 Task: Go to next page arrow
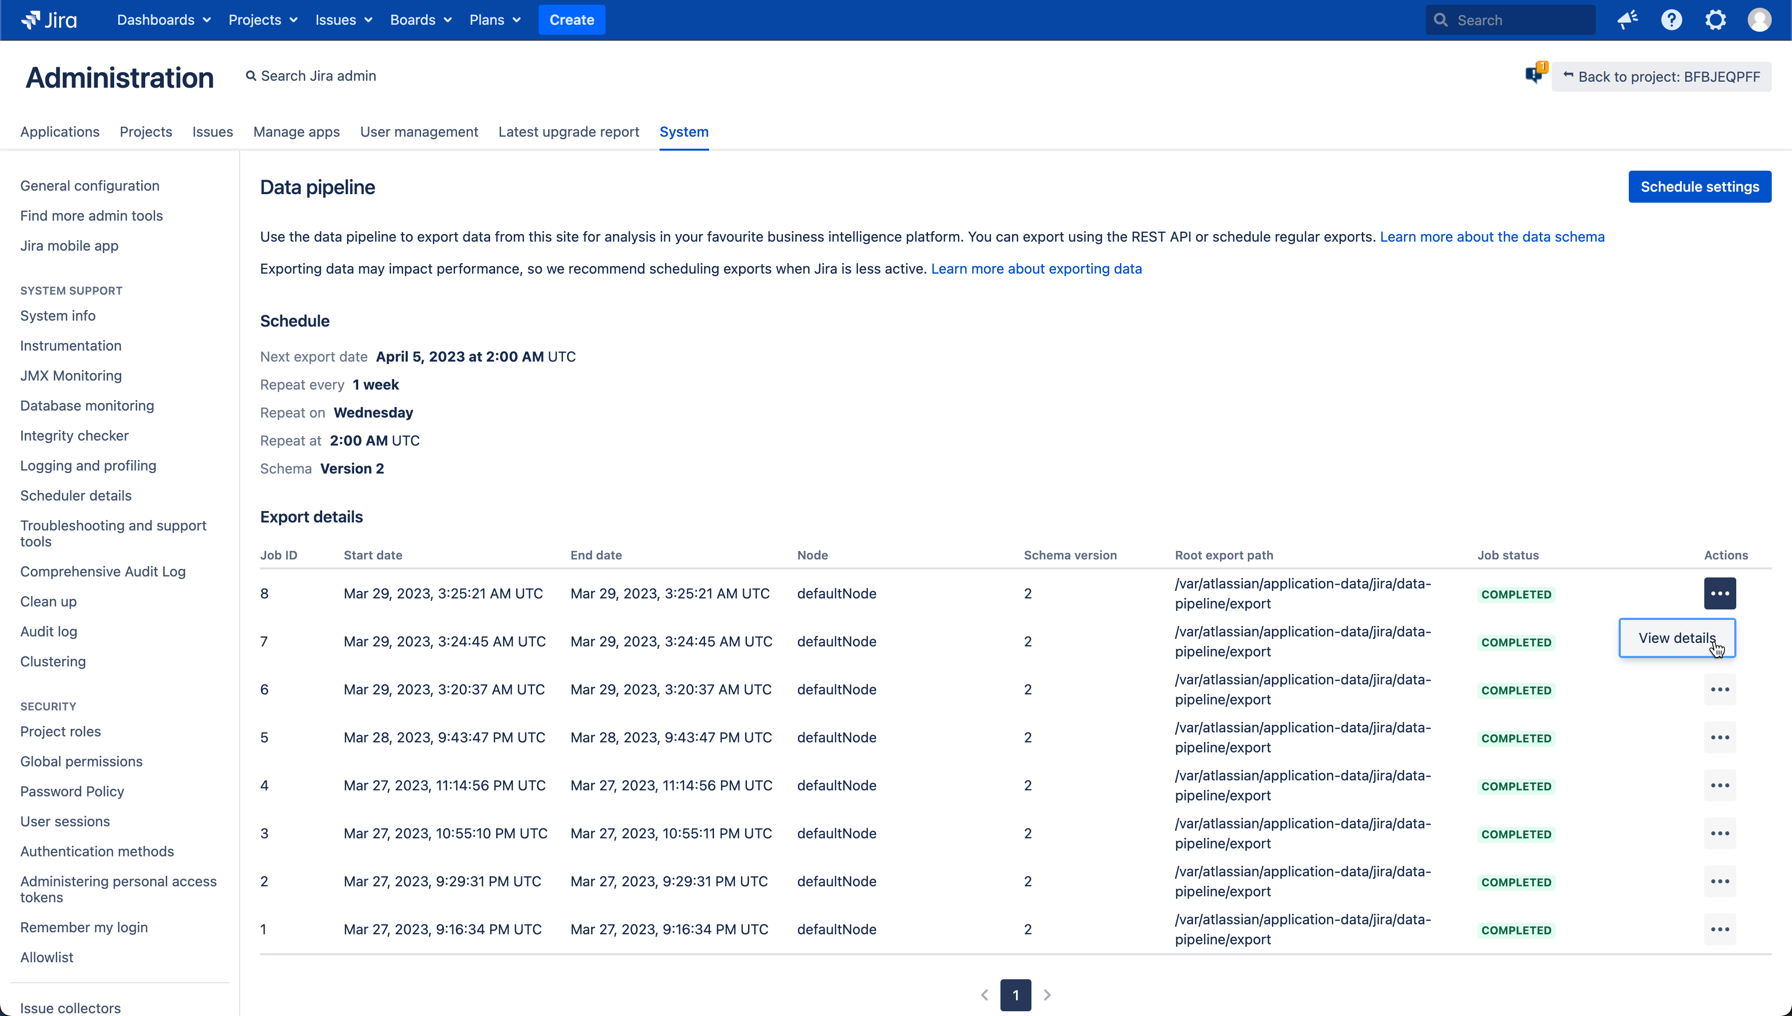pyautogui.click(x=1047, y=995)
